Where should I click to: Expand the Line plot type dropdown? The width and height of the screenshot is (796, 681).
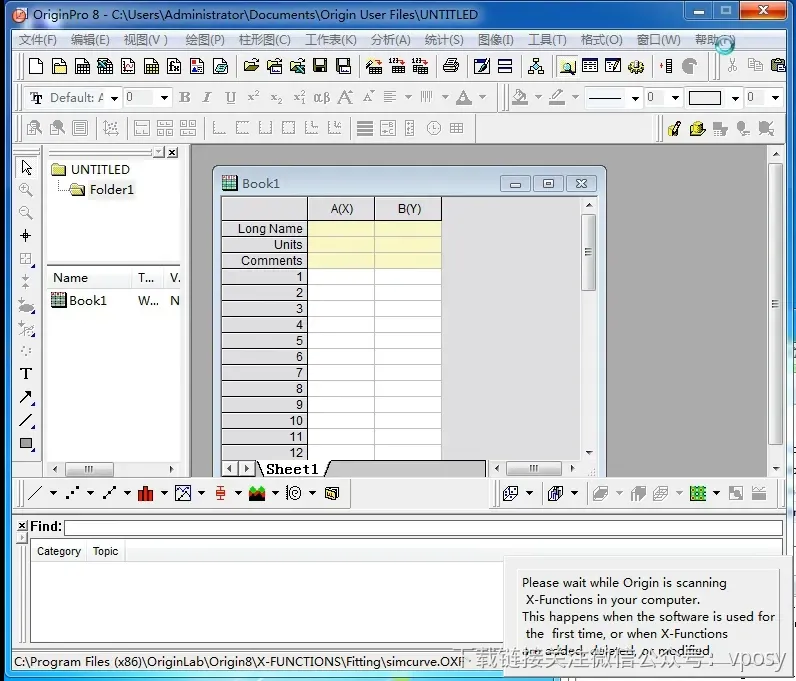[x=53, y=493]
